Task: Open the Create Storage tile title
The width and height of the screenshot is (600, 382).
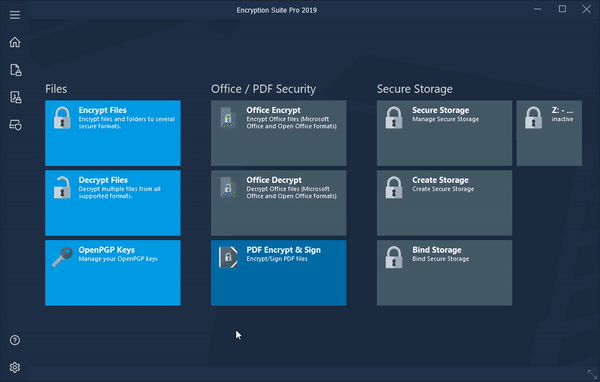Action: 440,180
